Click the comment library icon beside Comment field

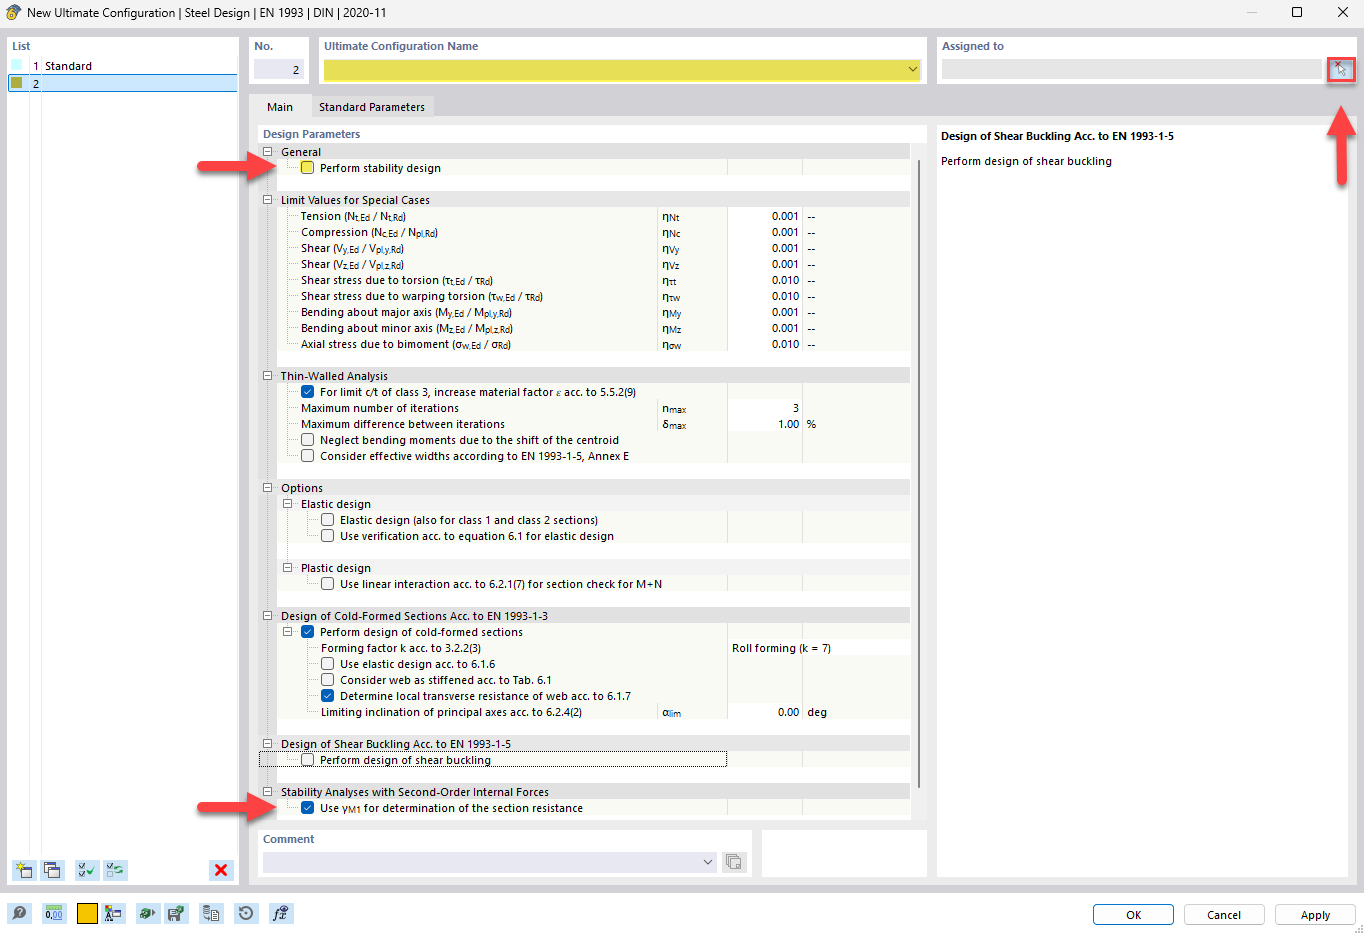734,862
